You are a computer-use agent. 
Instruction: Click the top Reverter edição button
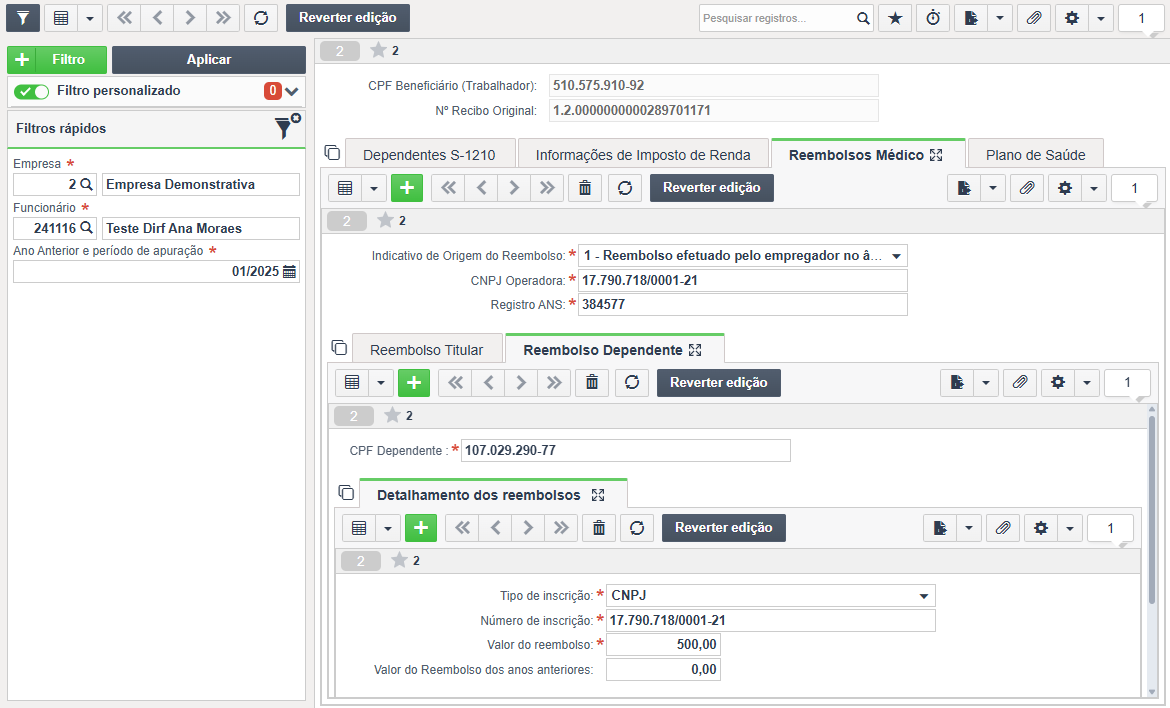point(348,18)
